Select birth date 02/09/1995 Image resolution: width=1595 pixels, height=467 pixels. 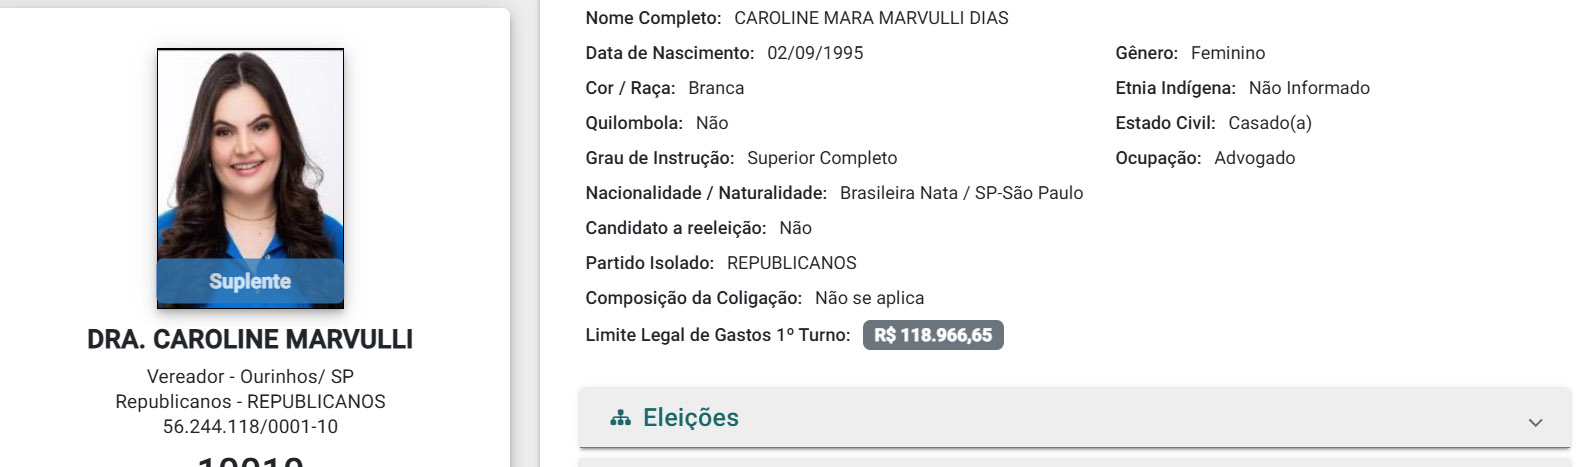pos(815,53)
